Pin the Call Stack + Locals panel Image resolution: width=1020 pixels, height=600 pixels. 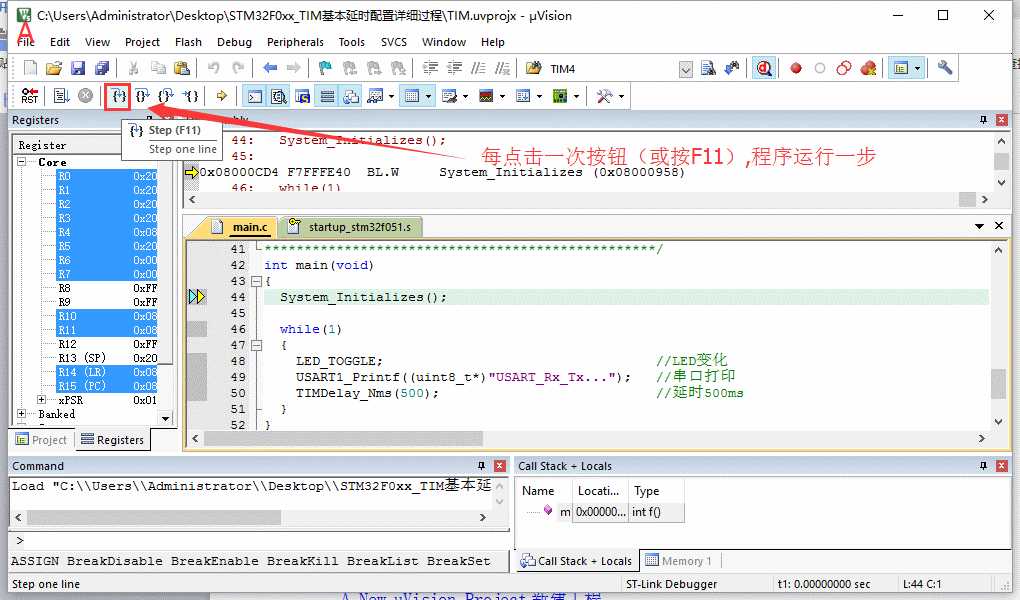point(983,466)
